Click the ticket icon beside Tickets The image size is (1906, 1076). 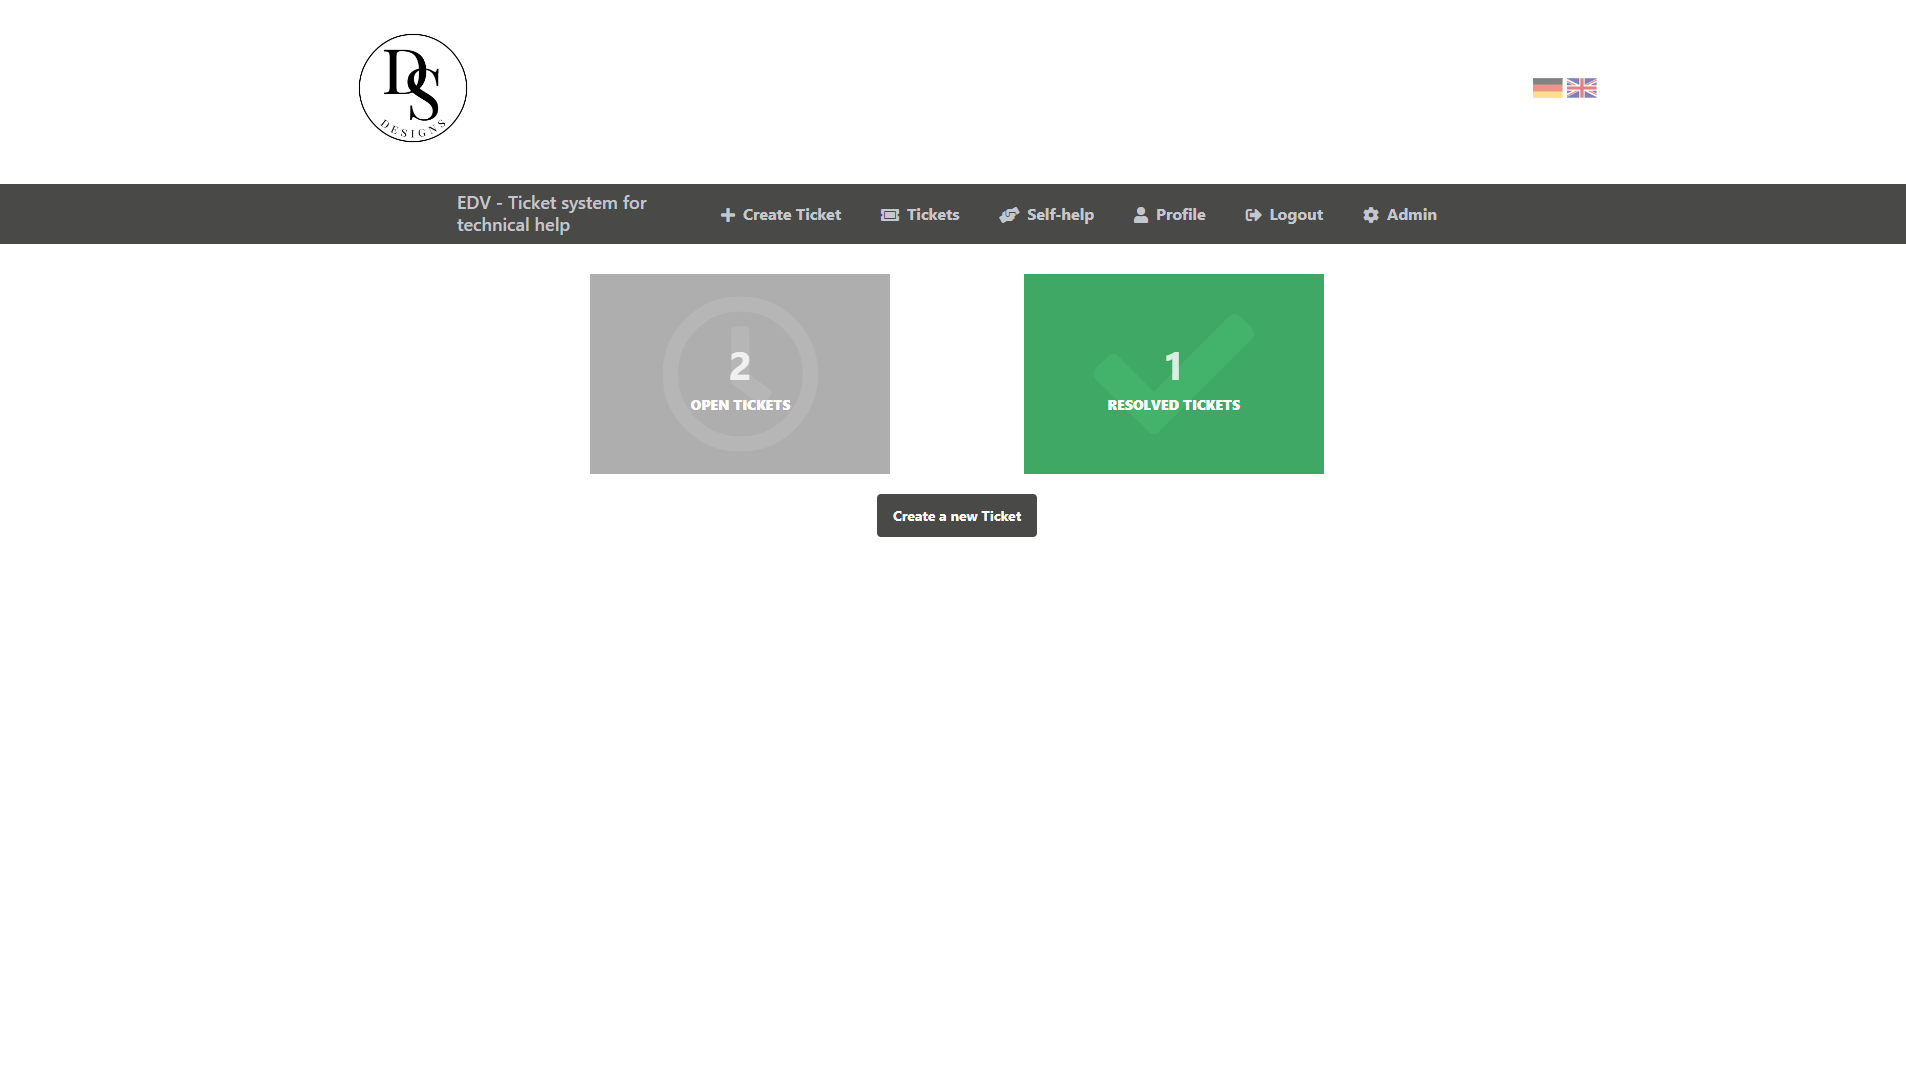pos(889,215)
